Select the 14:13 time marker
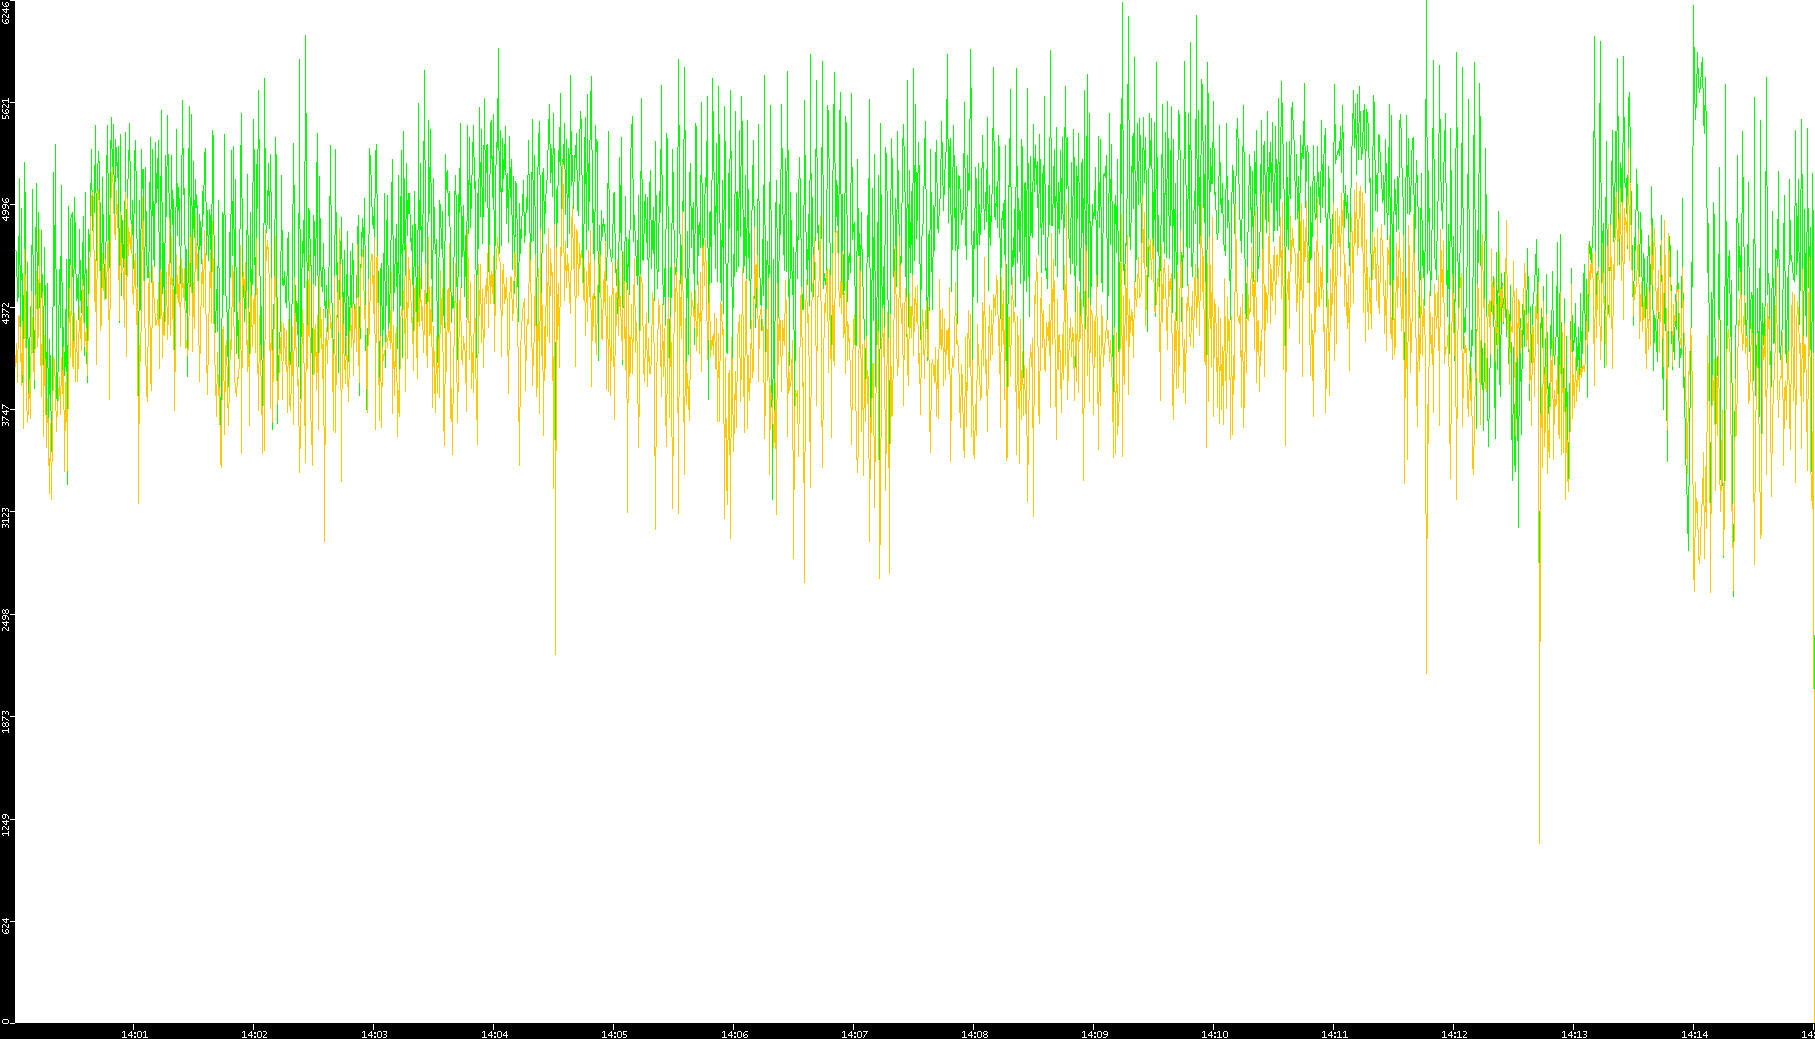Viewport: 1815px width, 1039px height. coord(1574,1033)
